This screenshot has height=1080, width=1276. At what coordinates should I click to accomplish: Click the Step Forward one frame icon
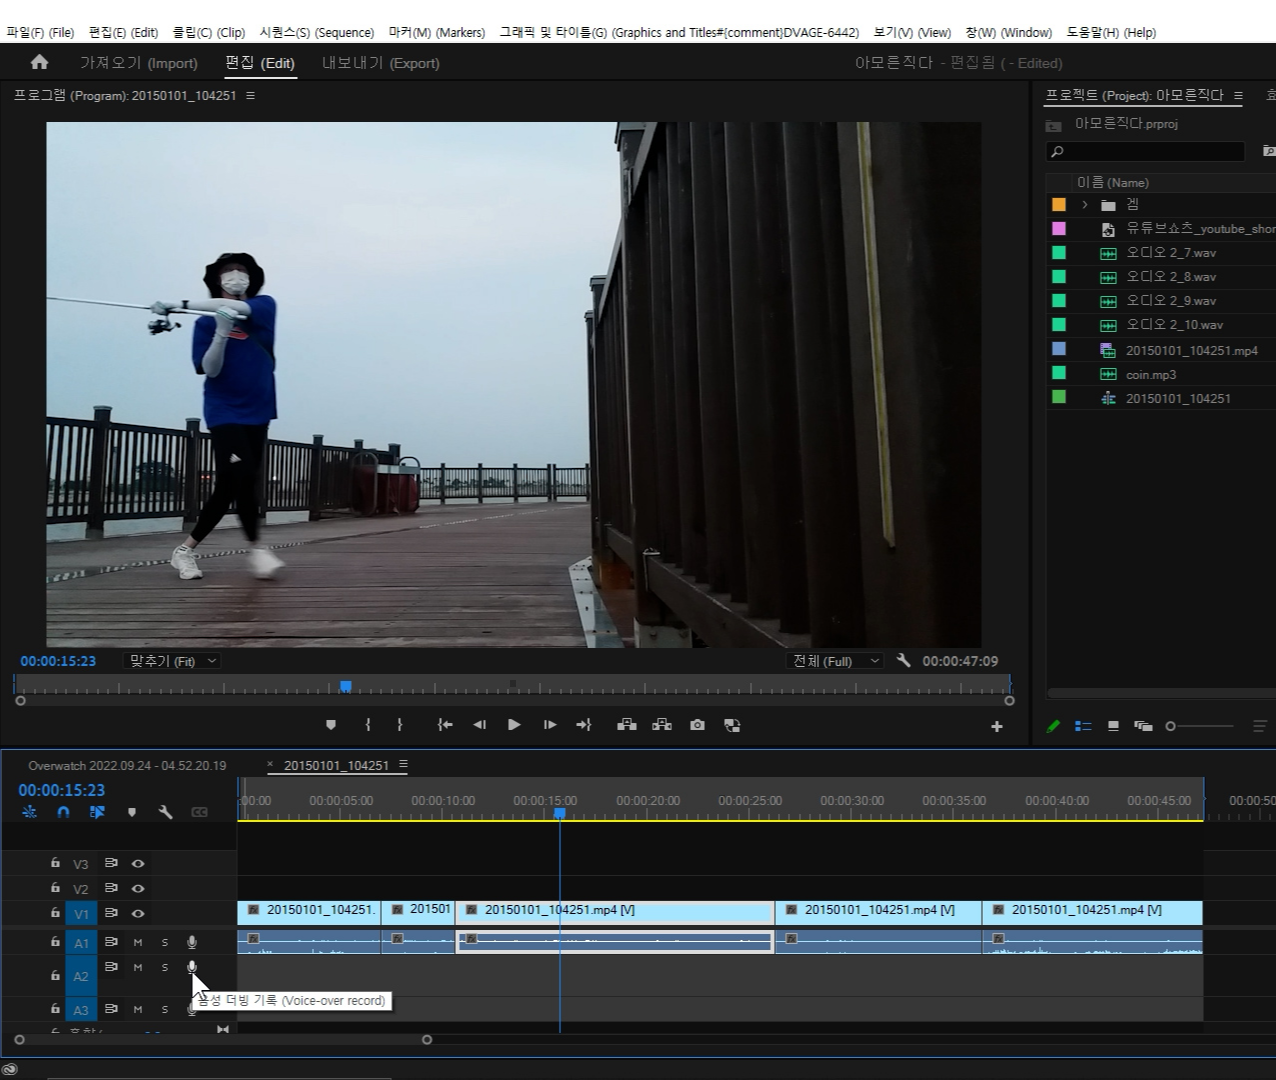click(549, 725)
